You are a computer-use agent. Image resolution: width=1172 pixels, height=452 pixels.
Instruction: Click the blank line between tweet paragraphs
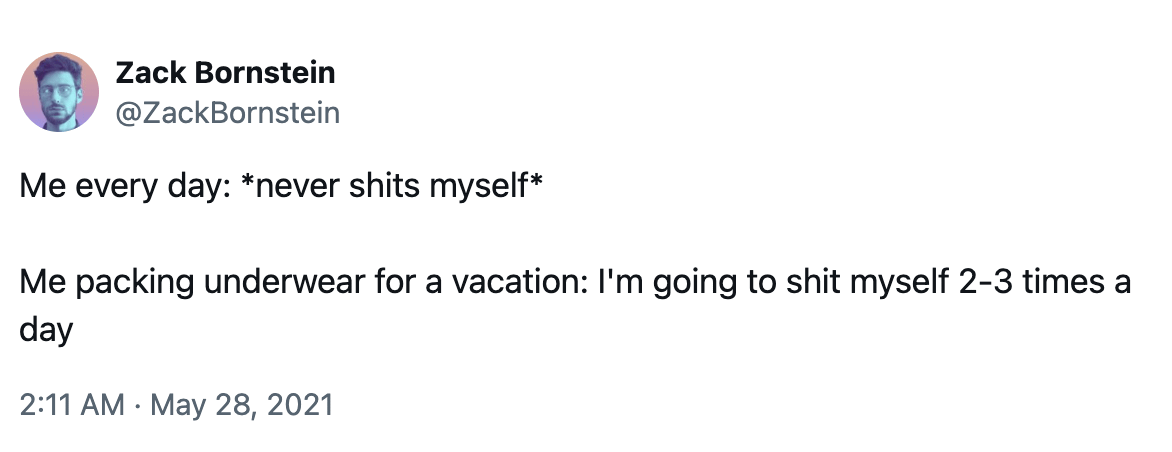400,236
